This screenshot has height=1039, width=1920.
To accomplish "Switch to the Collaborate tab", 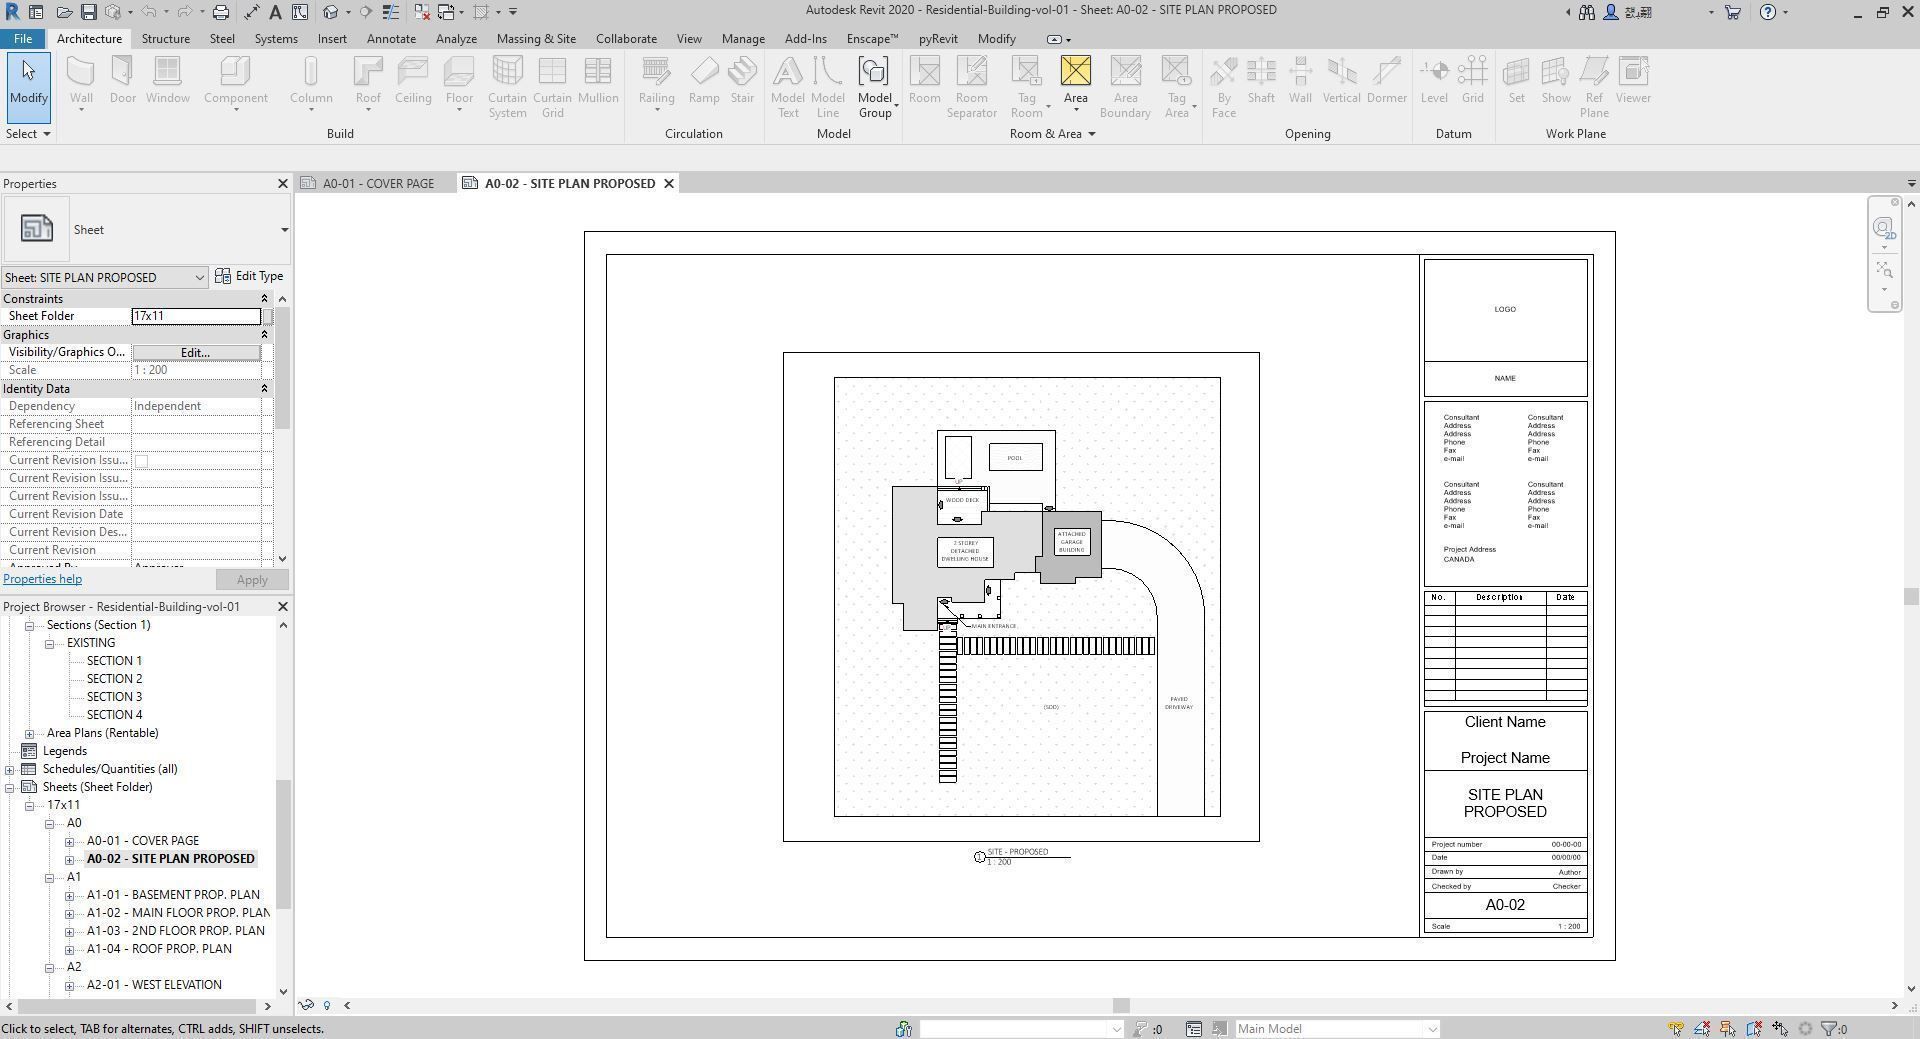I will click(x=626, y=39).
